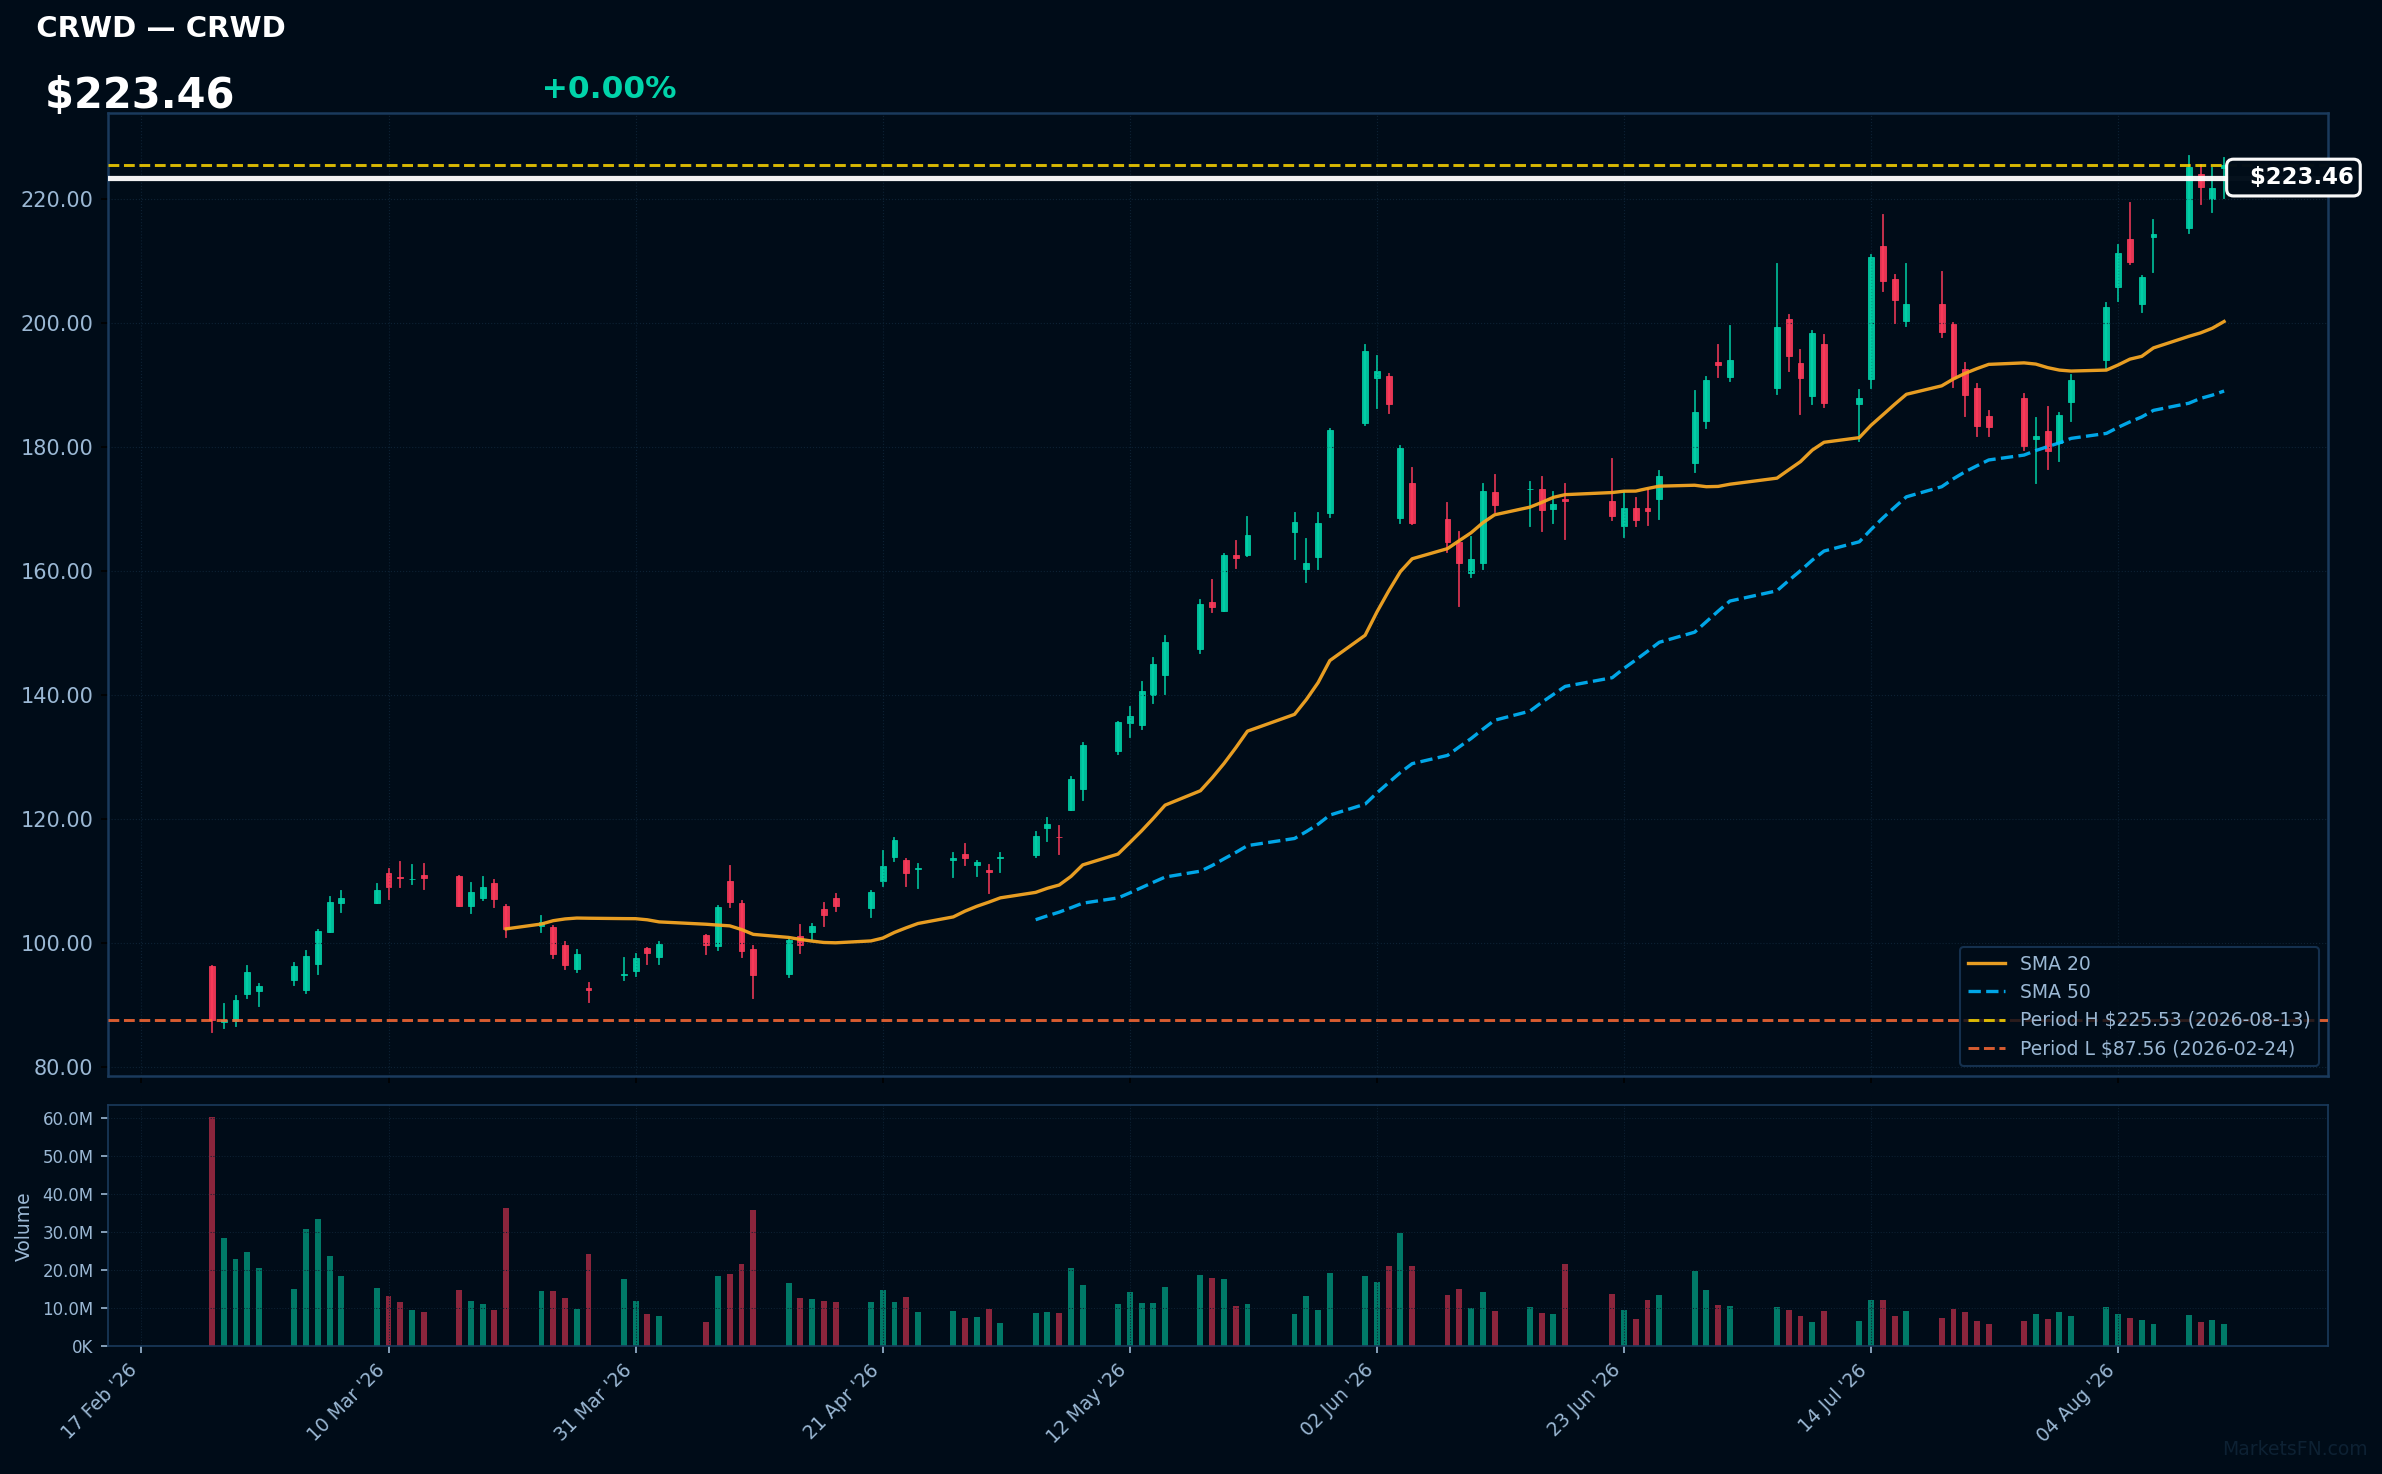Screen dimensions: 2382x1474
Task: Click the 200.00 price axis label
Action: tap(57, 324)
